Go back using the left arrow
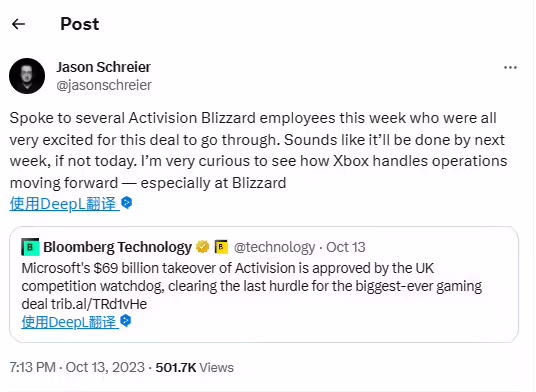This screenshot has width=536, height=392. [x=18, y=24]
